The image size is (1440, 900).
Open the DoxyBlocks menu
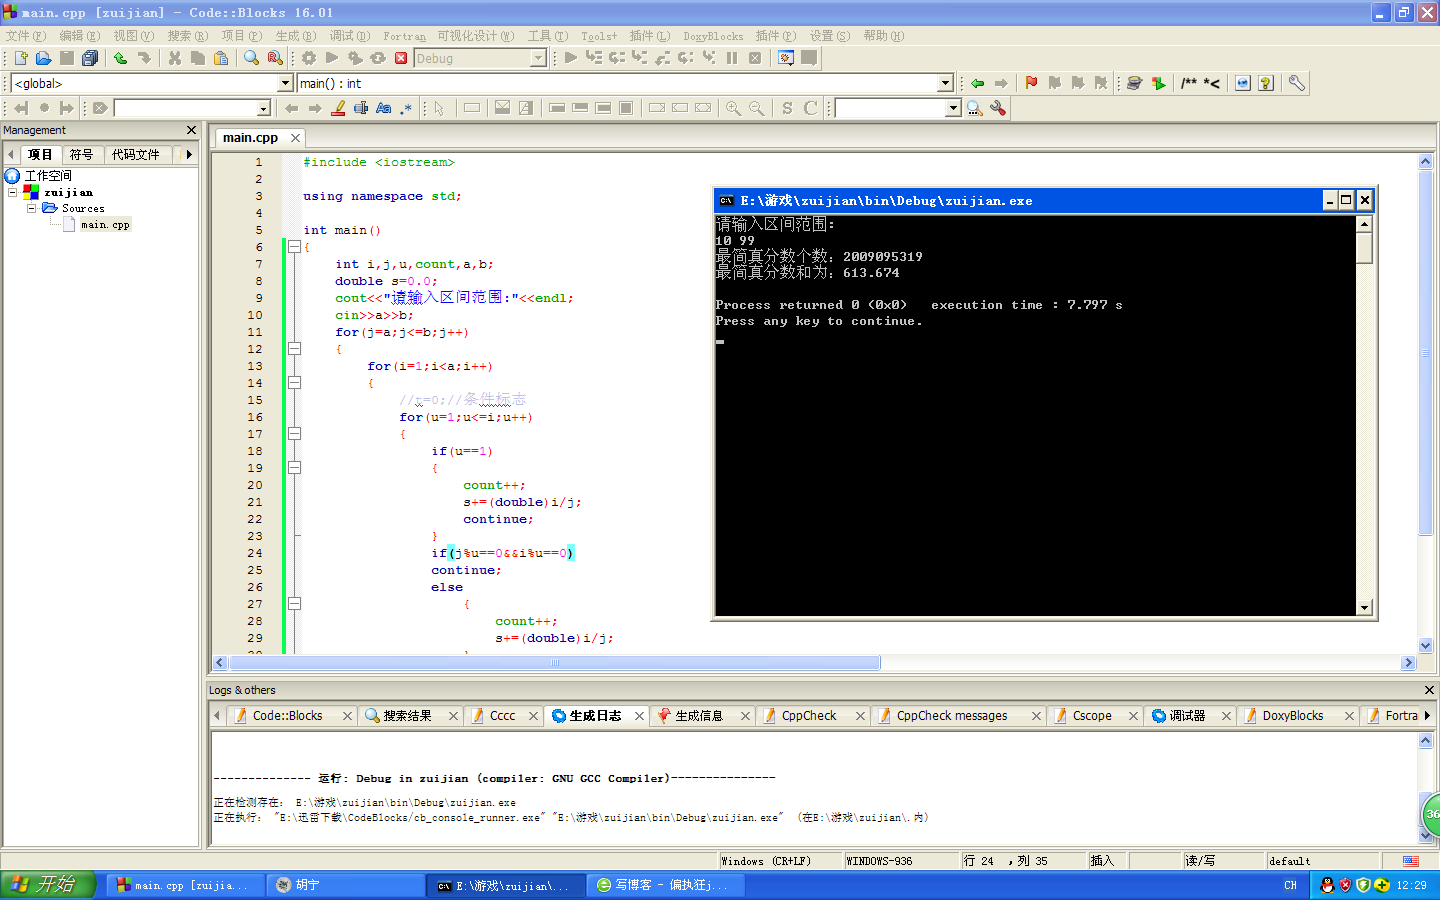713,36
